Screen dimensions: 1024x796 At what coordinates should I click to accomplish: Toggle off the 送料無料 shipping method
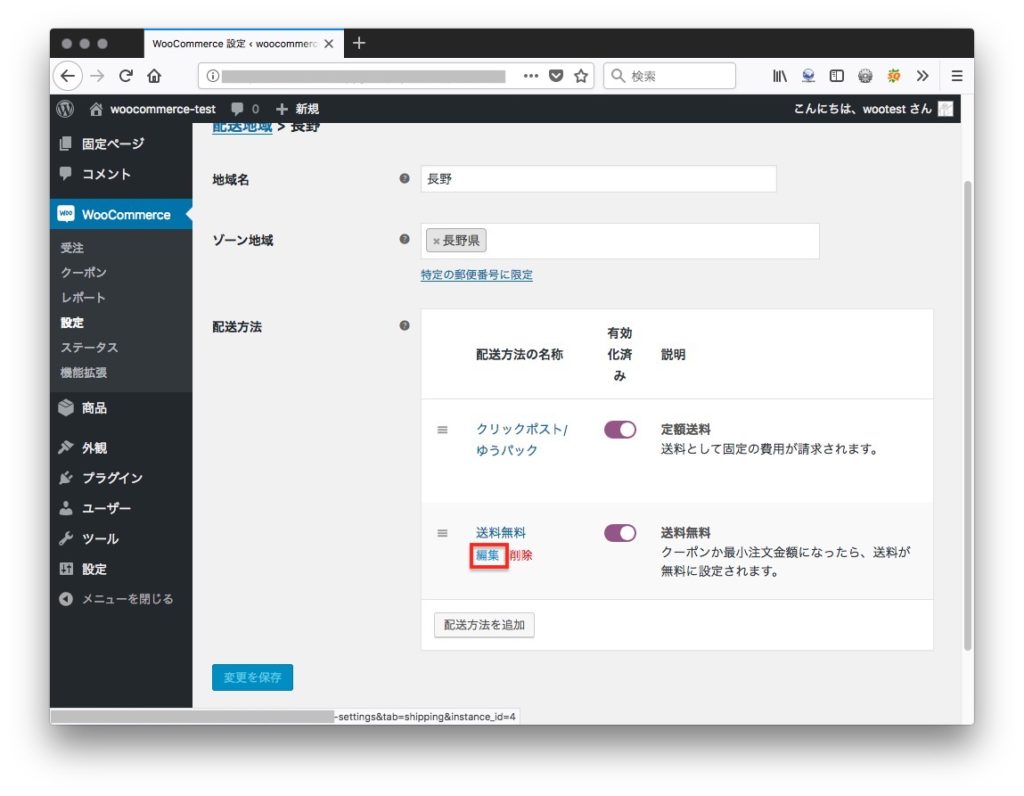tap(620, 533)
